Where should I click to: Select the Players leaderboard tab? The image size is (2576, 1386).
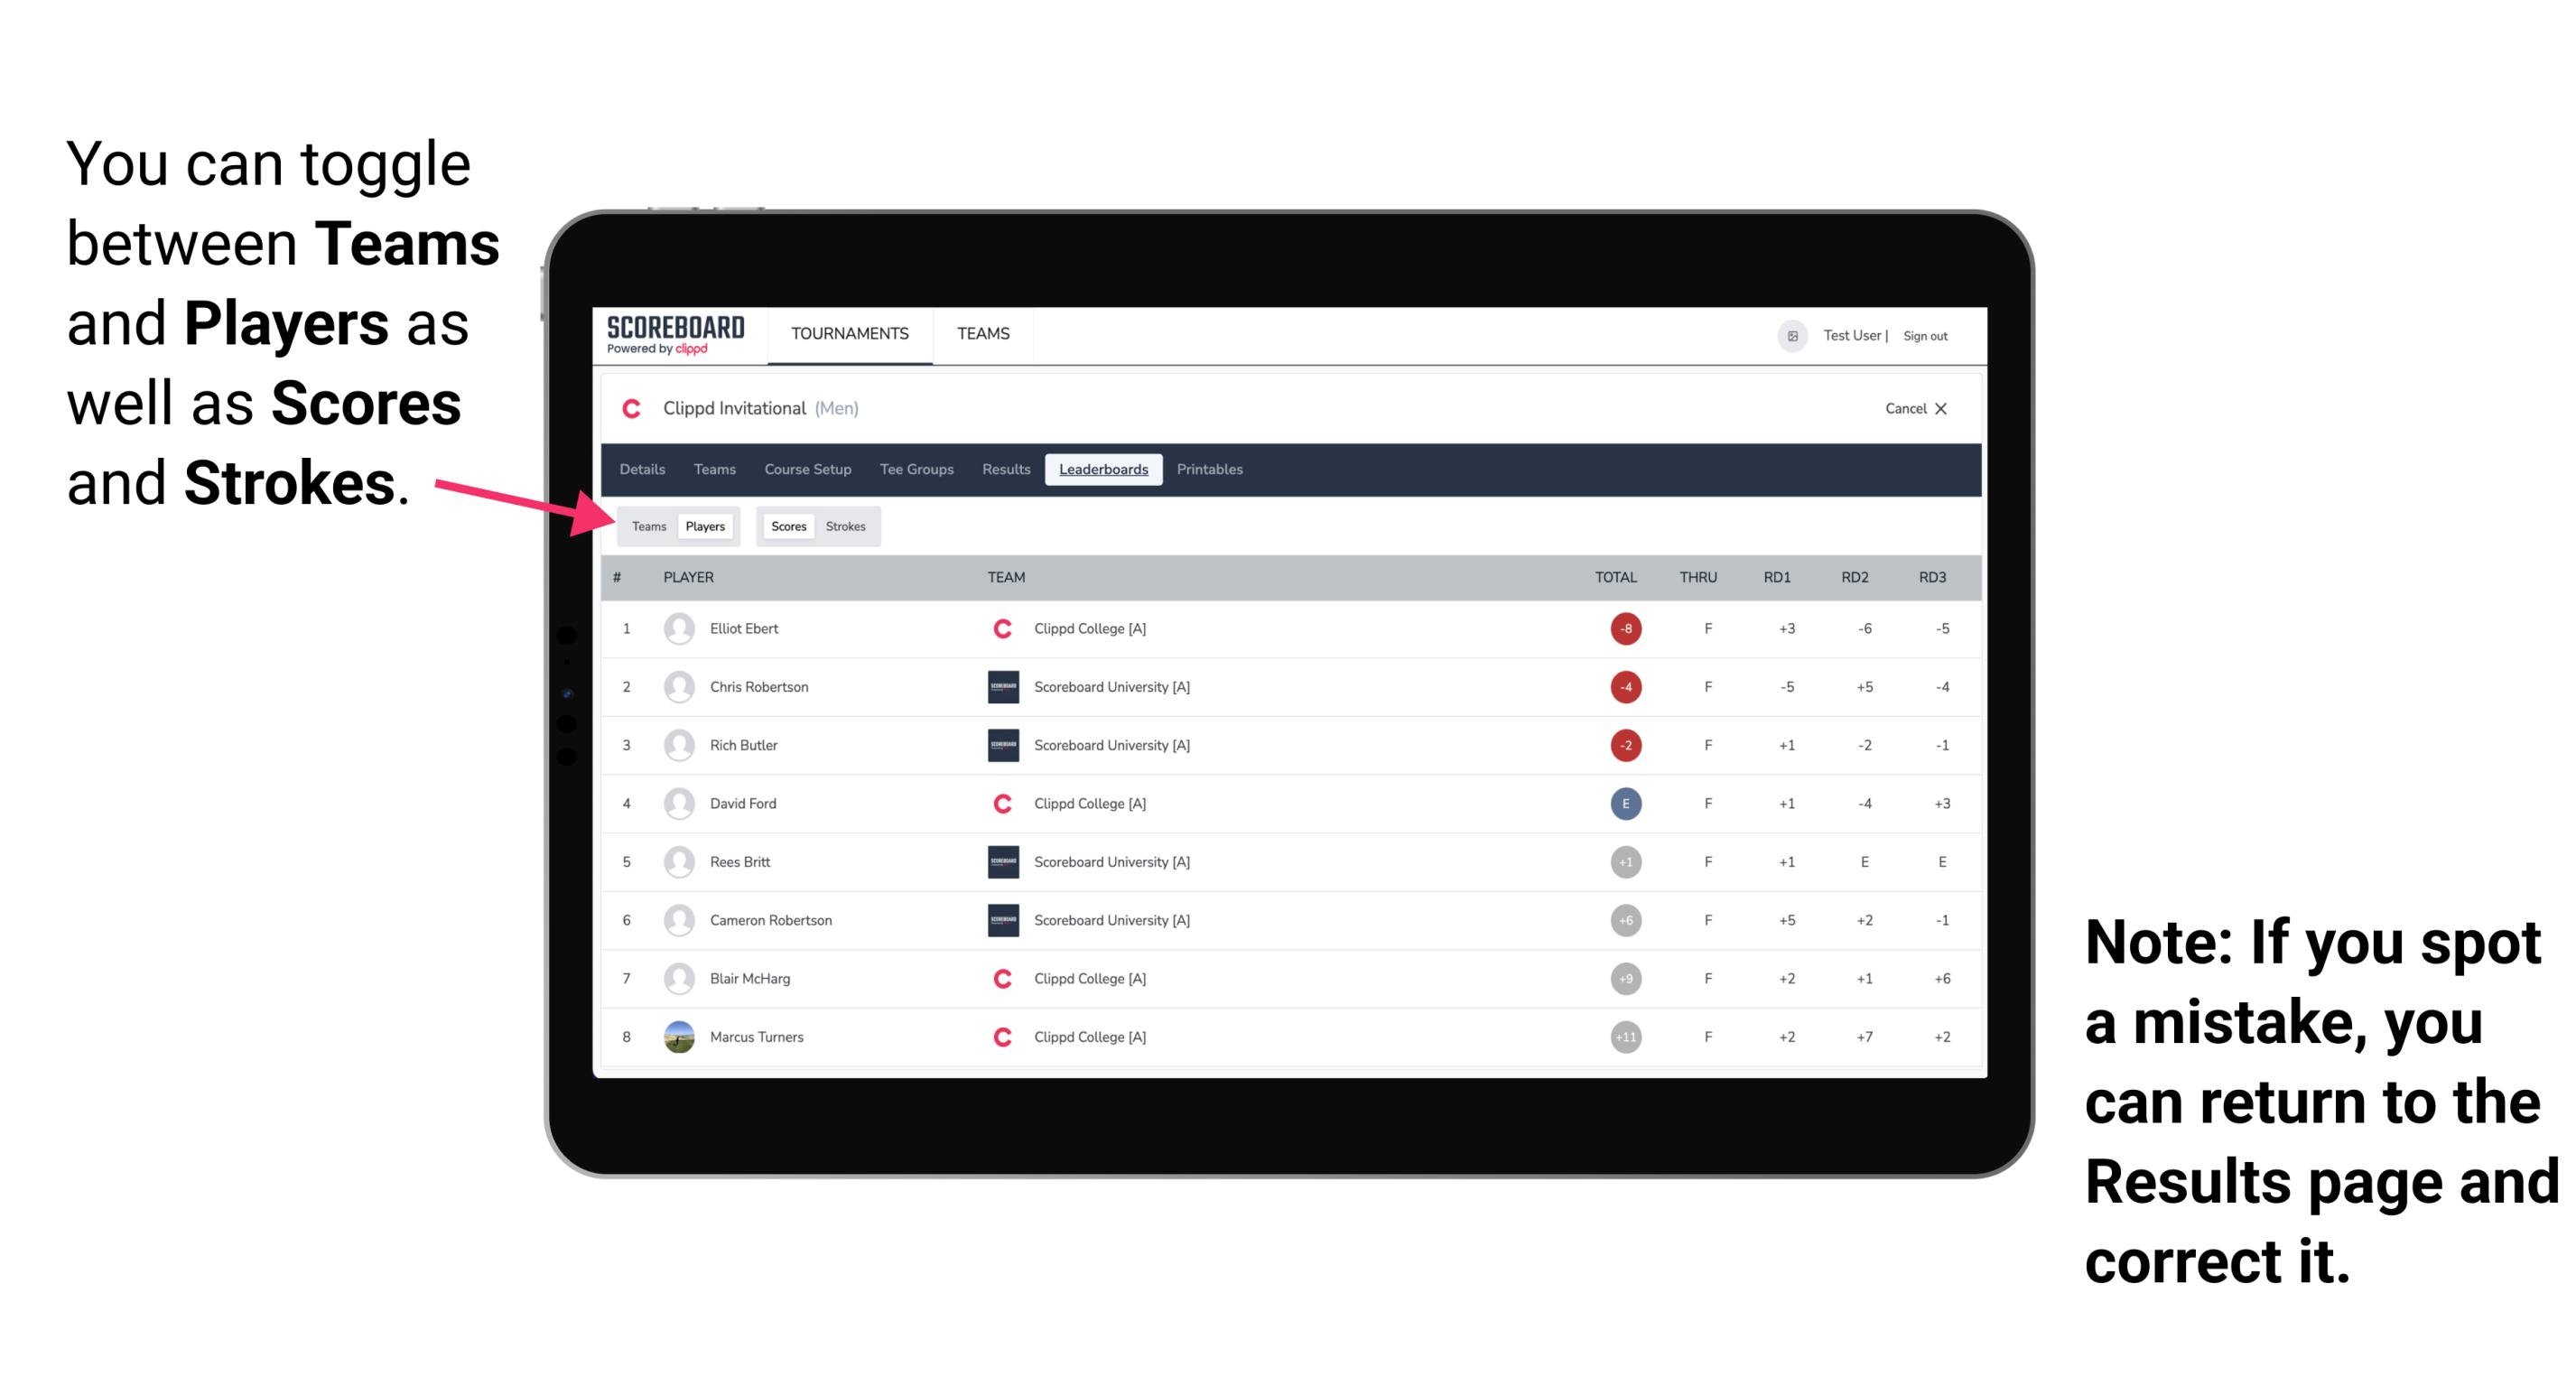704,526
